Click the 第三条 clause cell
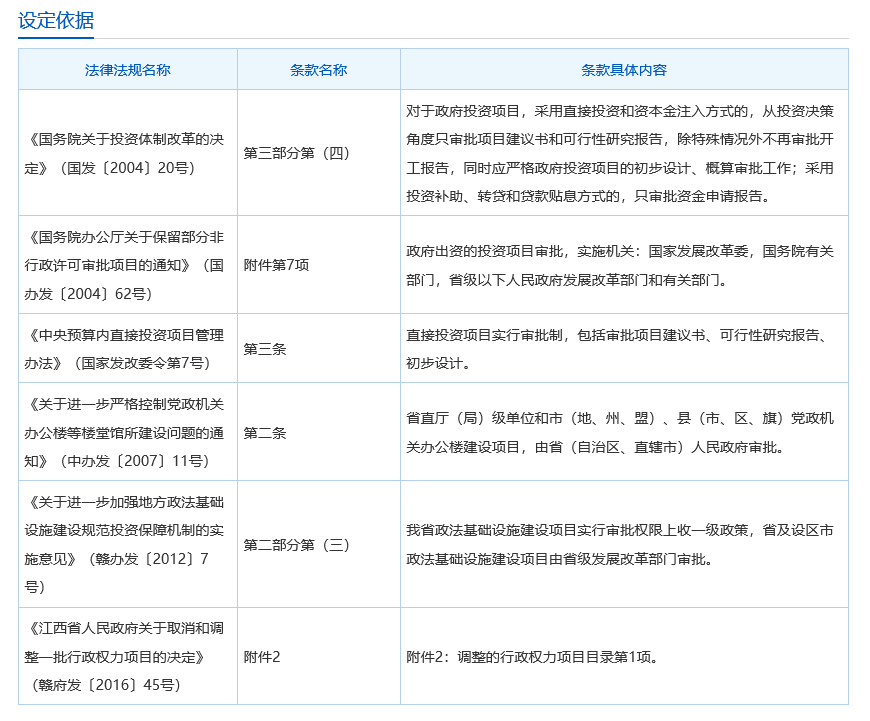The width and height of the screenshot is (870, 721). click(x=265, y=349)
